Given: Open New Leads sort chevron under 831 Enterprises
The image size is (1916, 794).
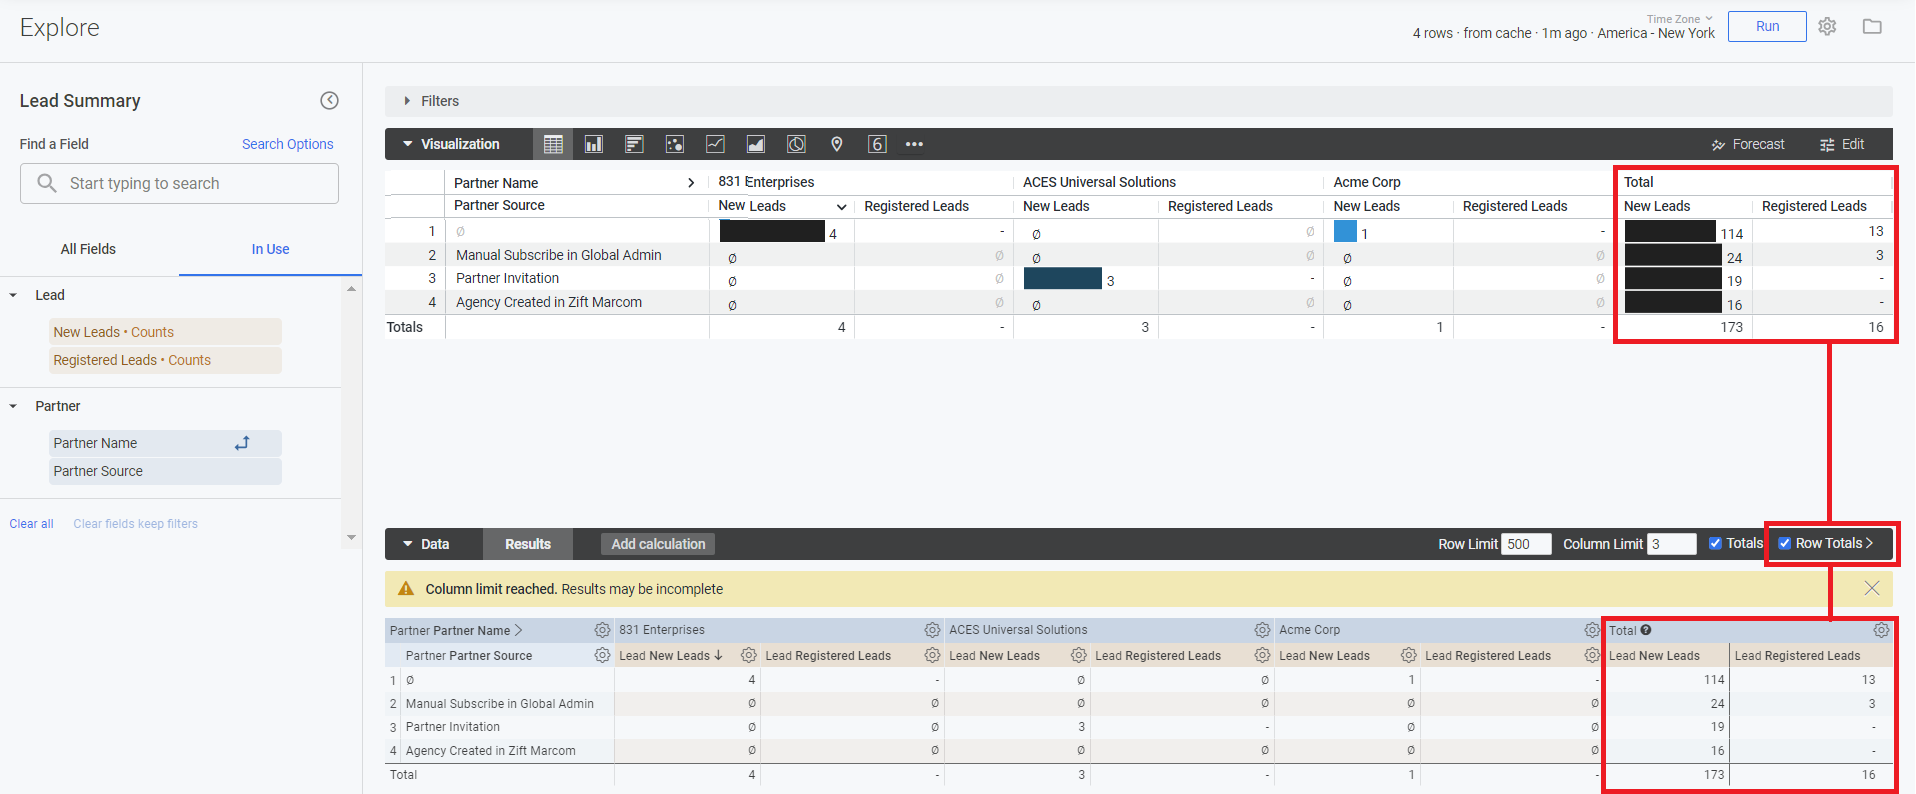Looking at the screenshot, I should 842,207.
